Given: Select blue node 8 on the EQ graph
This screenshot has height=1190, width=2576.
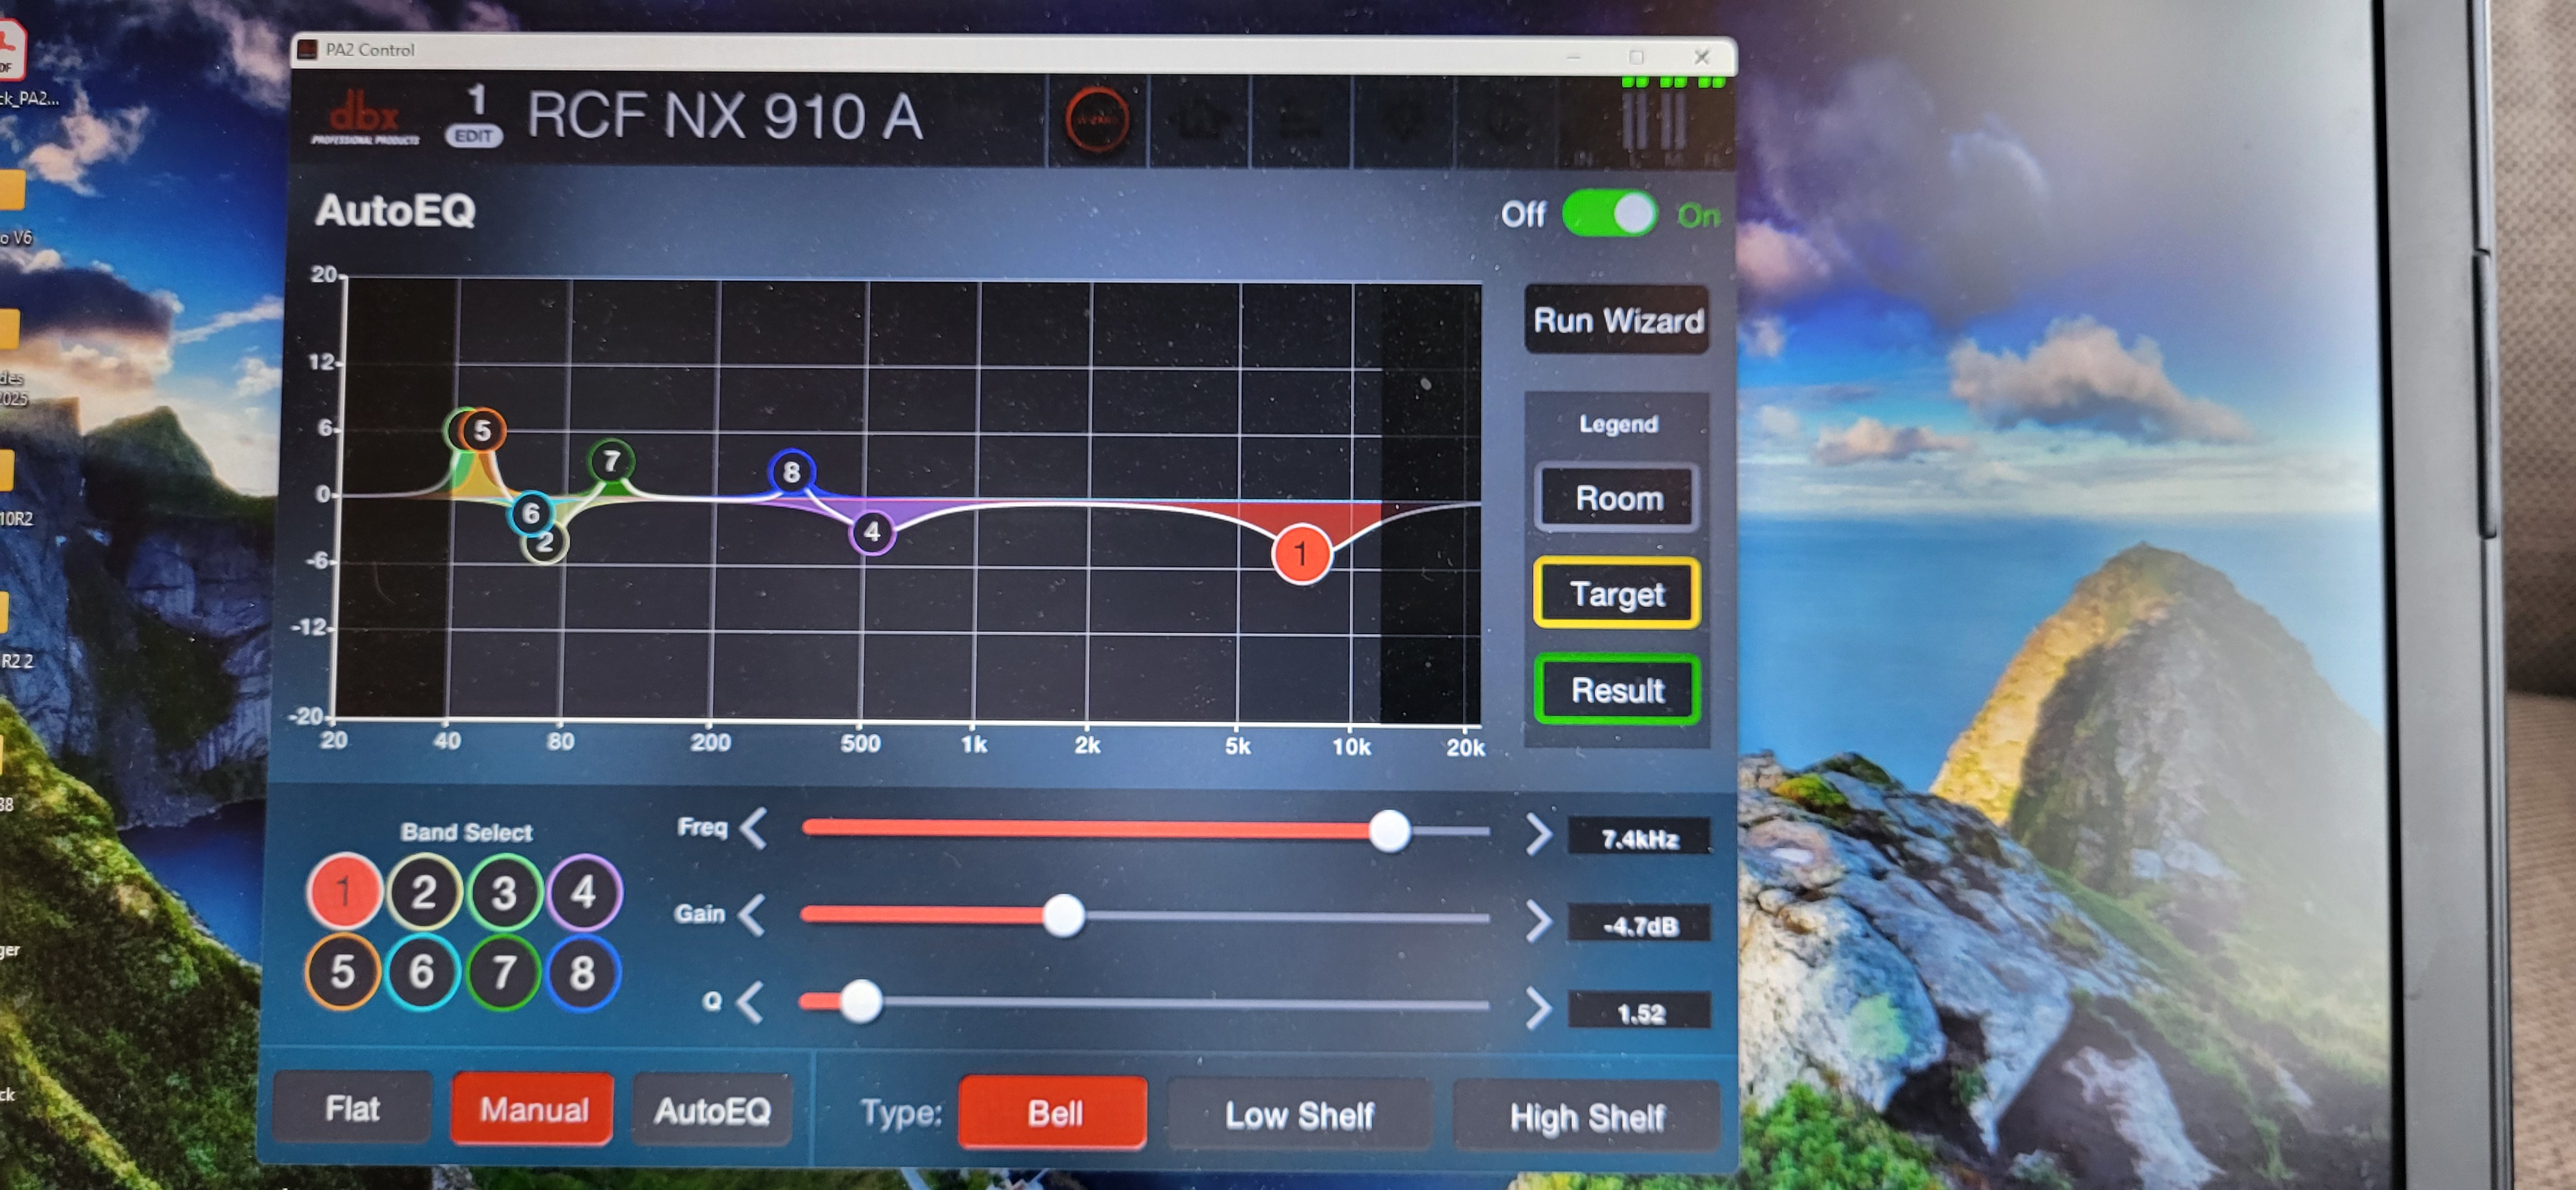Looking at the screenshot, I should (791, 471).
